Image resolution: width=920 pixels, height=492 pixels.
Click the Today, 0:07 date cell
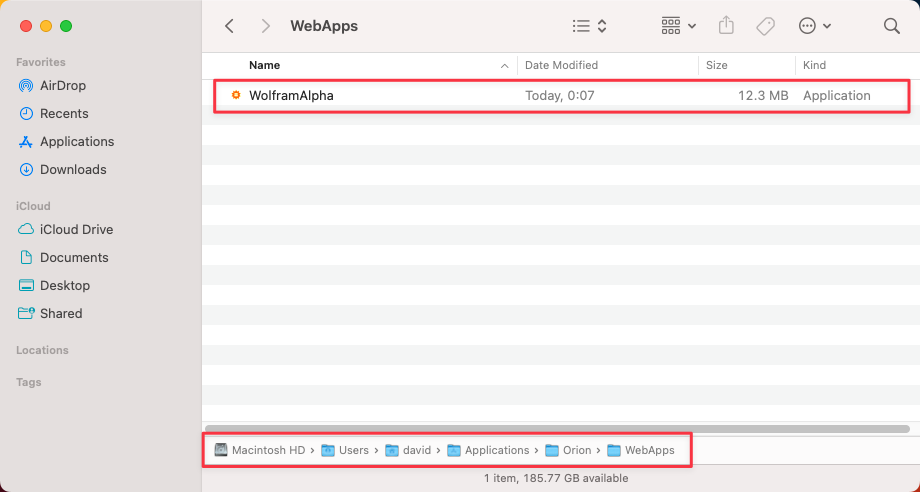coord(559,96)
